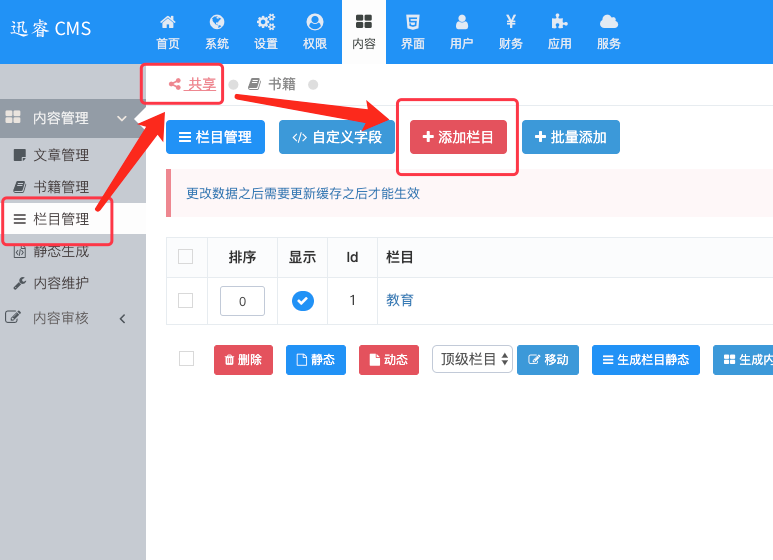
Task: Click the 更改数据之后需要更新缓存 notice text
Action: click(303, 193)
